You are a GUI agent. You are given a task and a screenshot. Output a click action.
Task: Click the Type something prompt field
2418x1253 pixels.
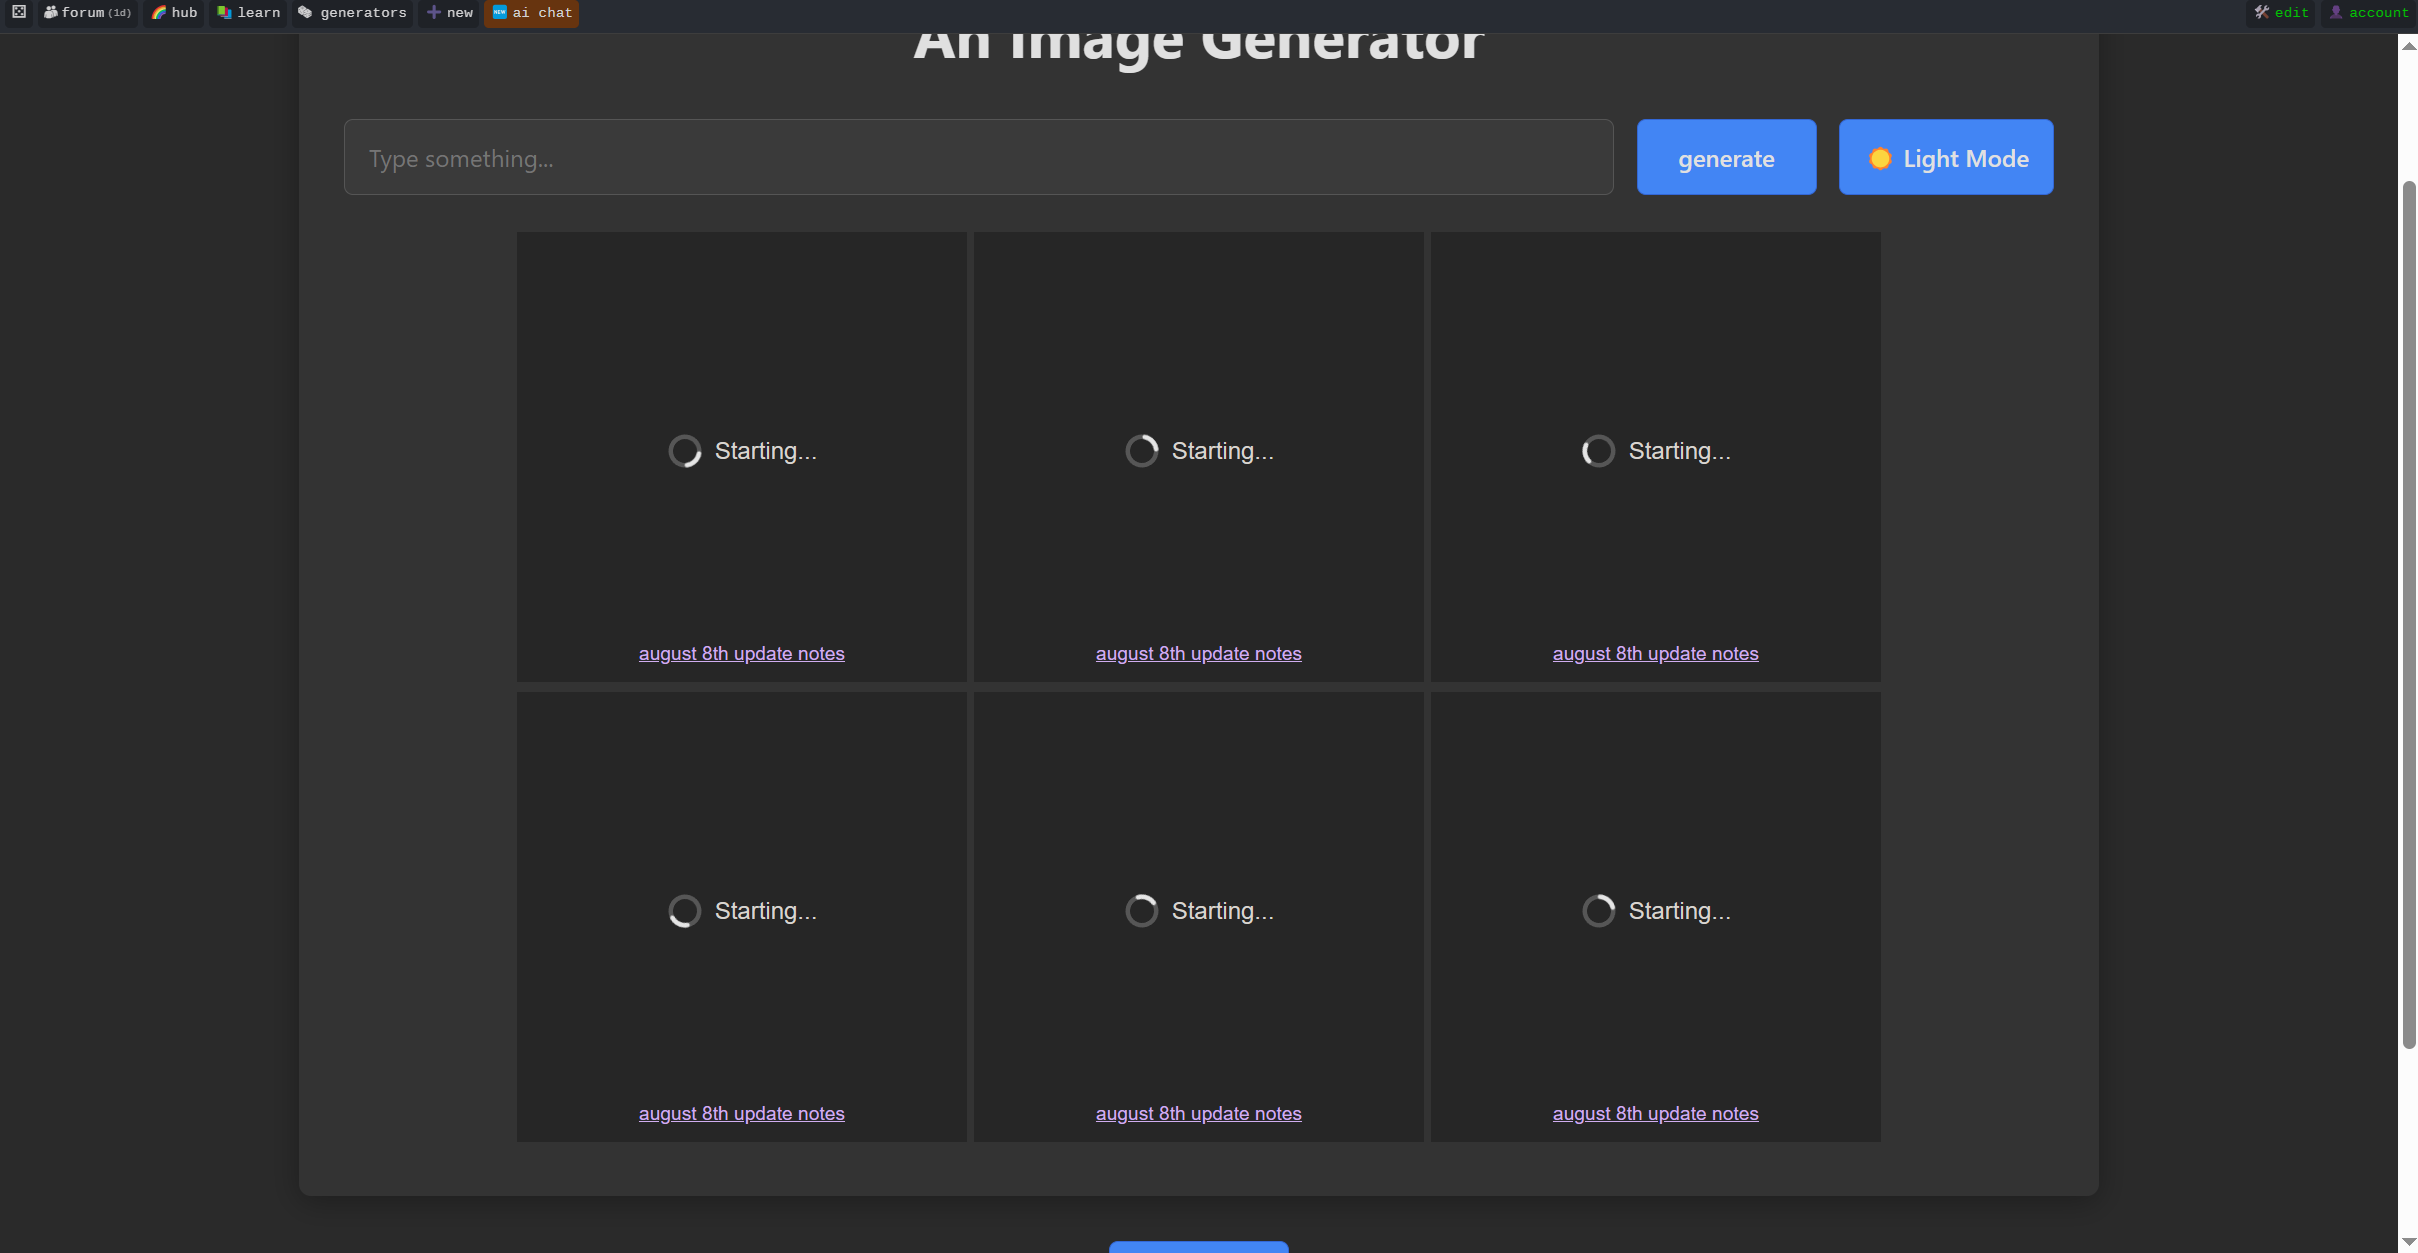(978, 158)
